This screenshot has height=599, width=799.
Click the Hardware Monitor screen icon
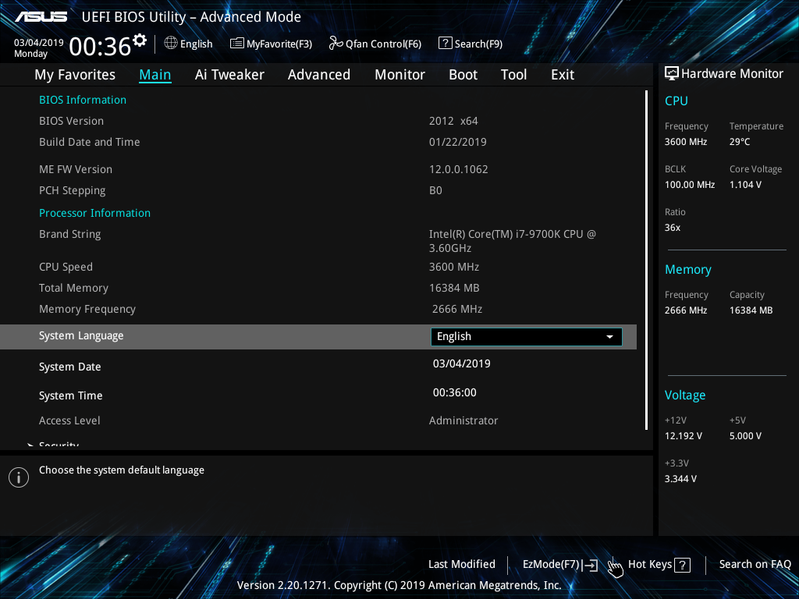click(x=672, y=73)
